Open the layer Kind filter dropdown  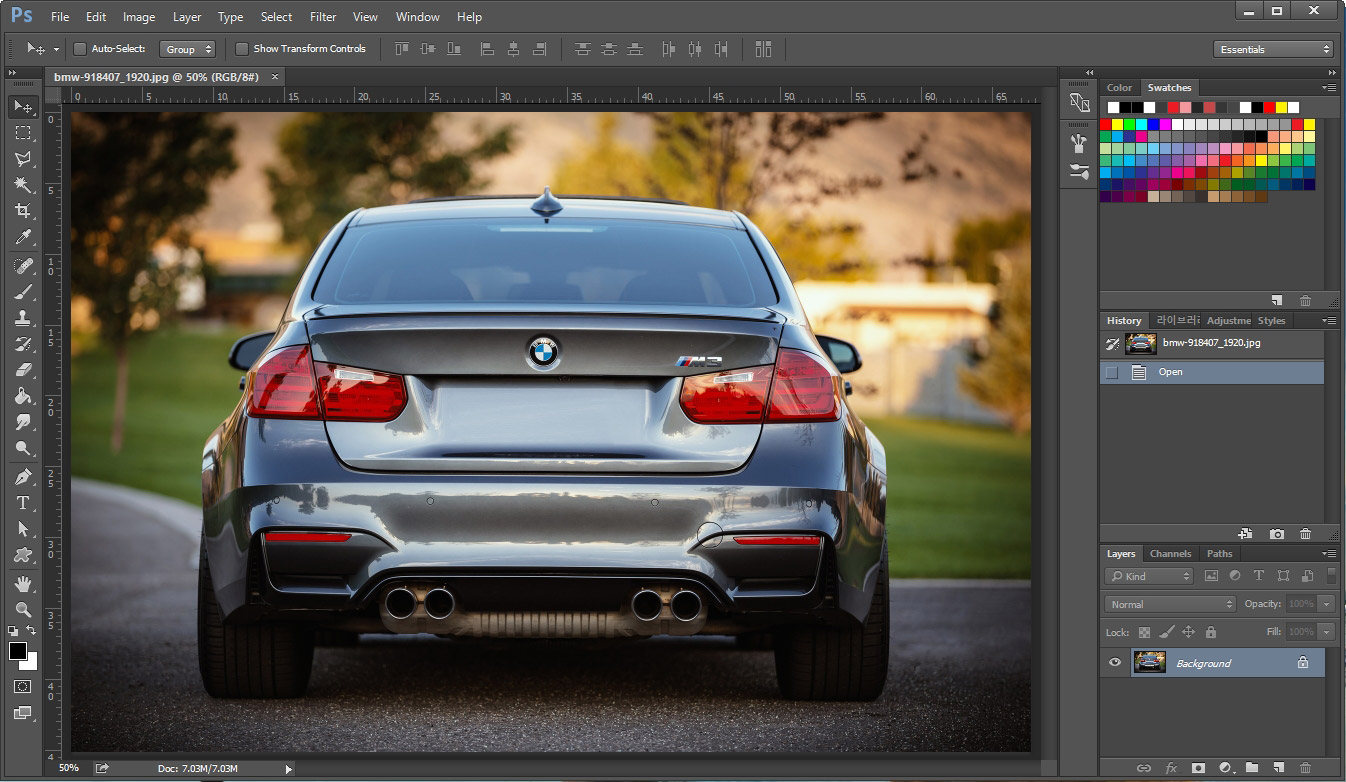coord(1149,576)
